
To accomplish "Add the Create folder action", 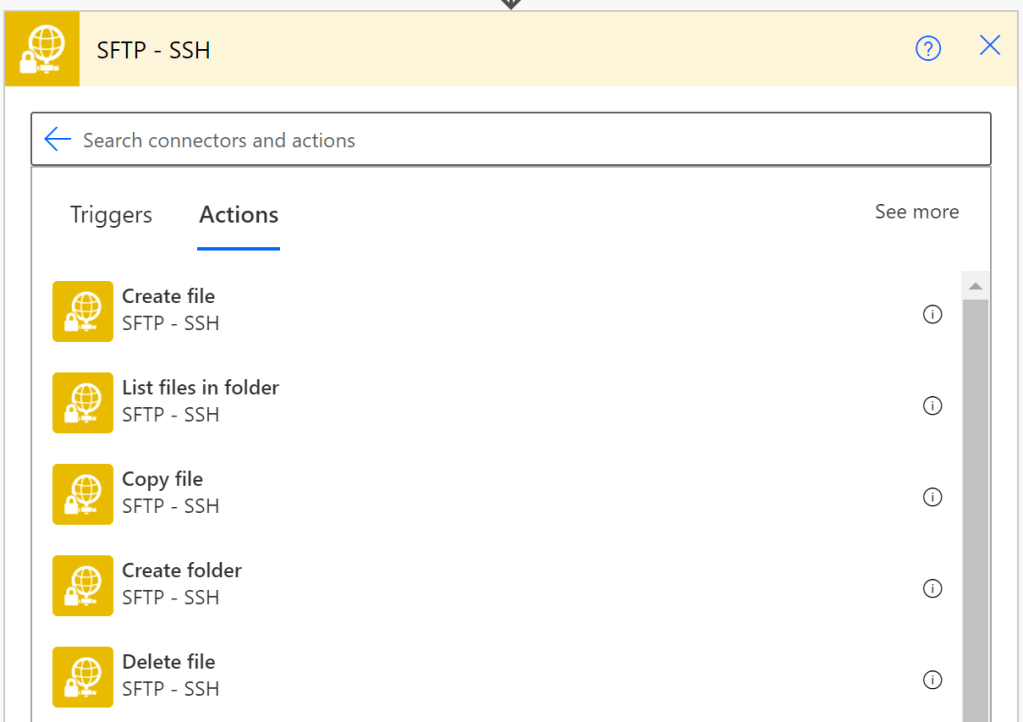I will tap(181, 571).
